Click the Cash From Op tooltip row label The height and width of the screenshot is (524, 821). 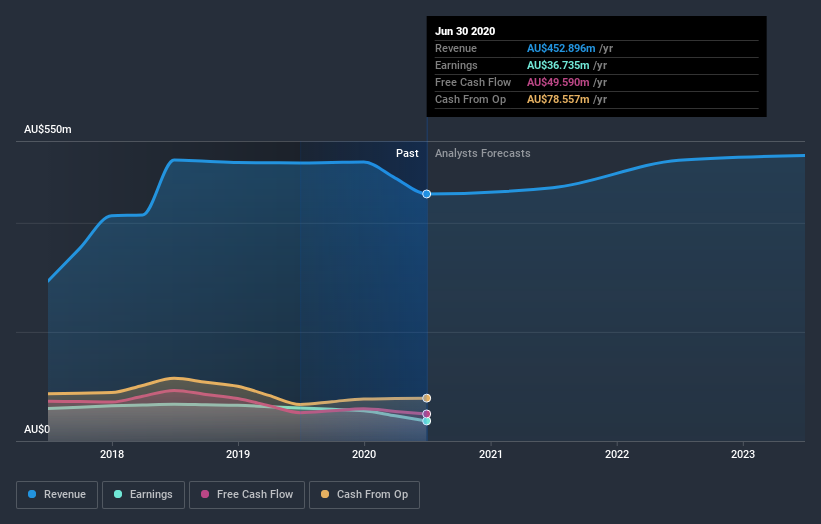(x=470, y=99)
